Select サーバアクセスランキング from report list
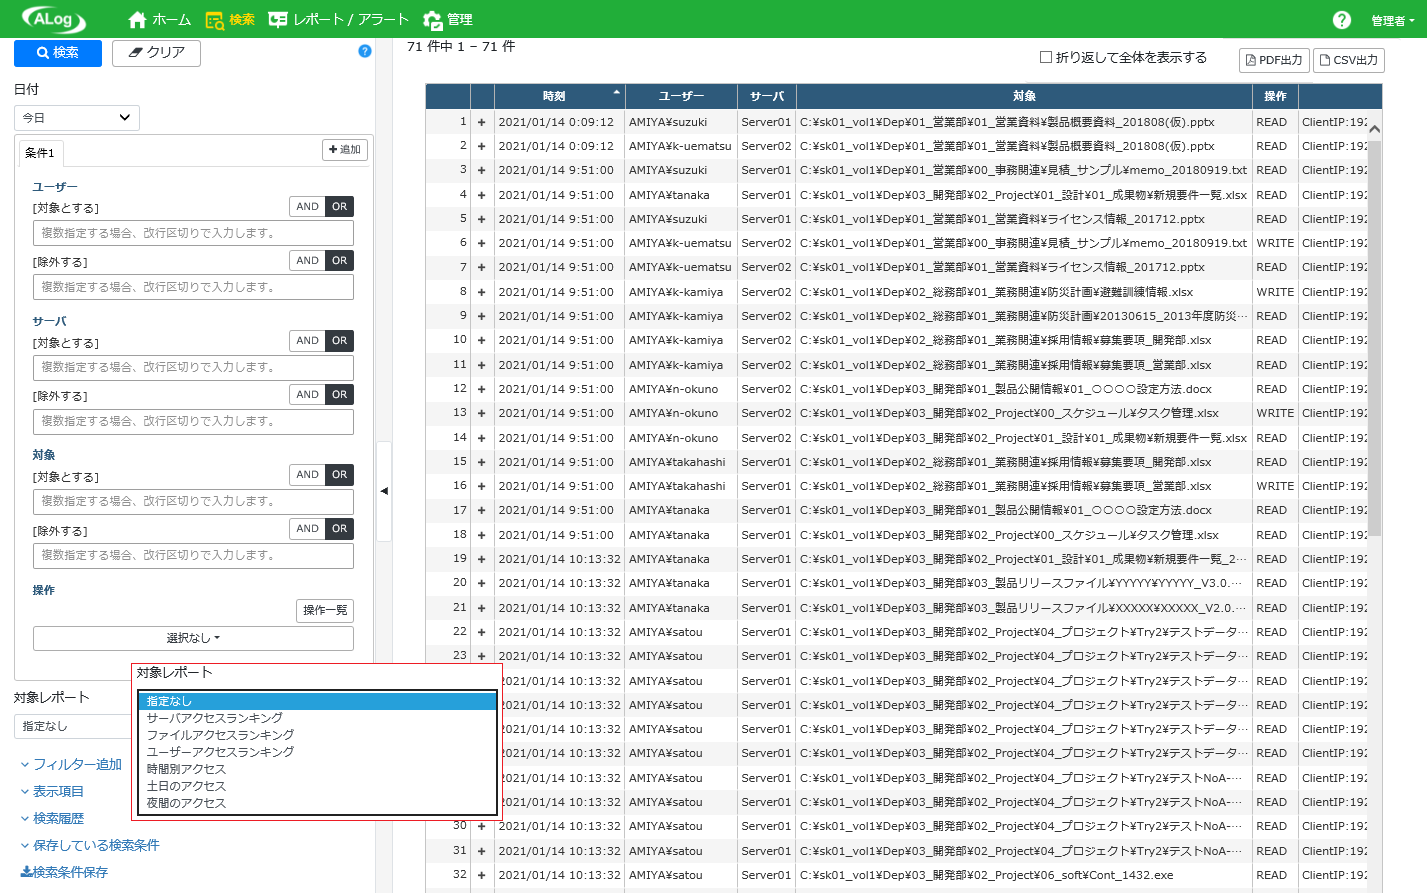 [215, 718]
